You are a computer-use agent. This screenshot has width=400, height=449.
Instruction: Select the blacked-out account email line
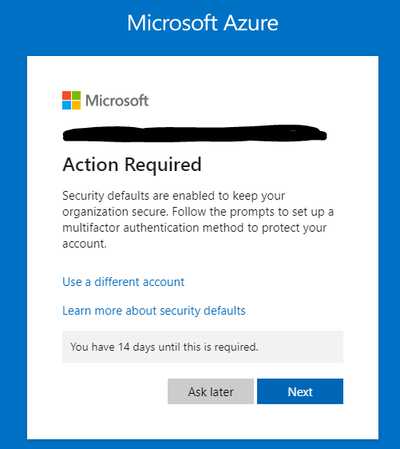point(195,134)
